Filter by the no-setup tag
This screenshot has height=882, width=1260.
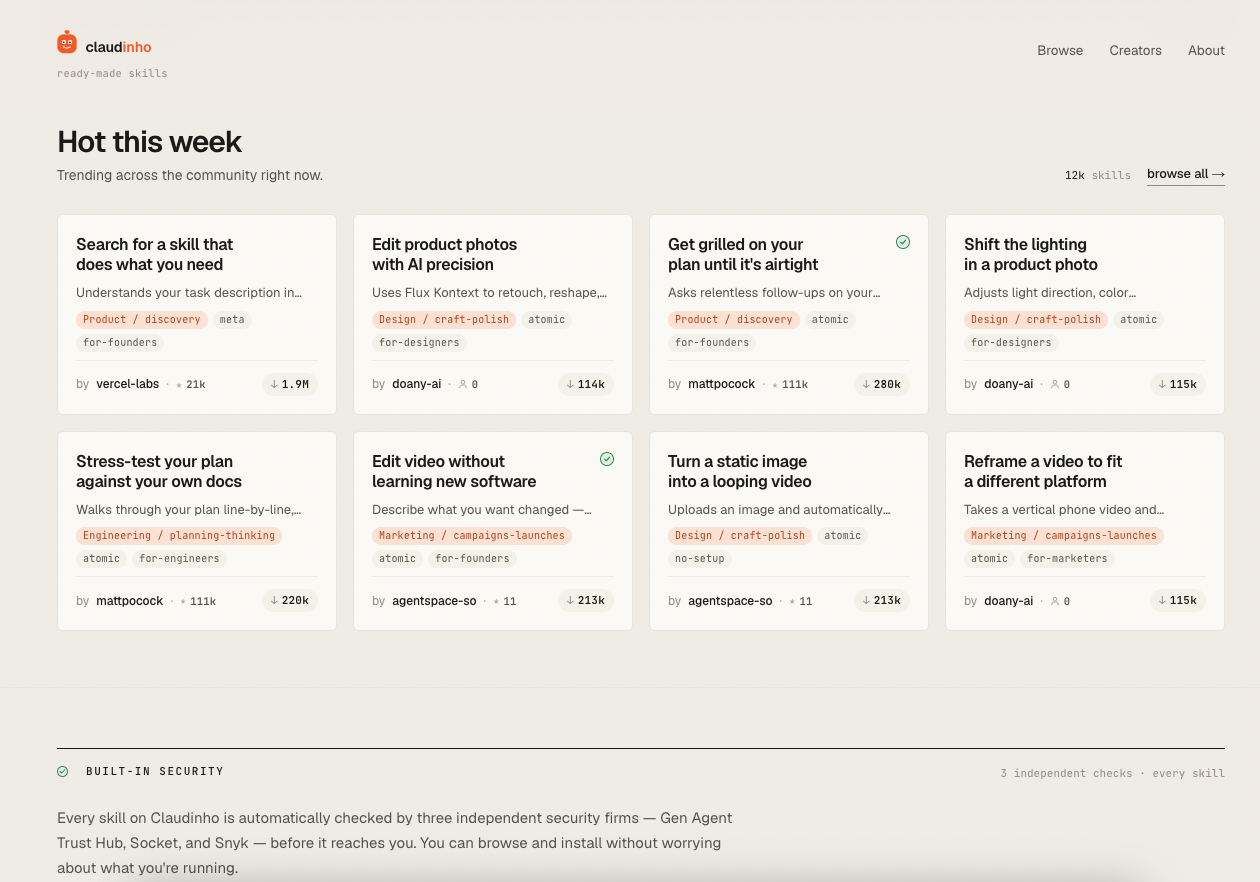[x=700, y=559]
